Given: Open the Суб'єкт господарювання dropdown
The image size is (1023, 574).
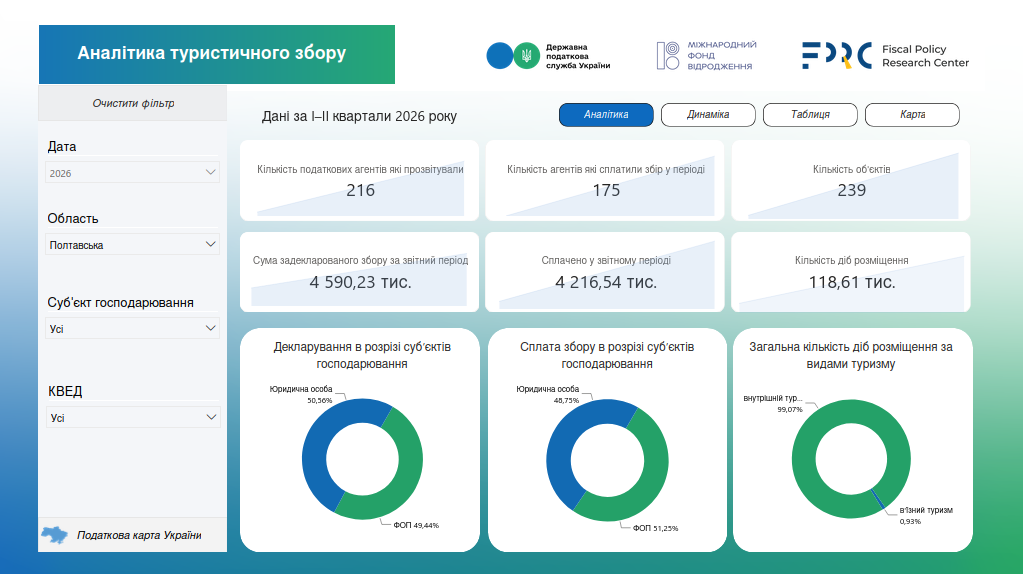Looking at the screenshot, I should pyautogui.click(x=132, y=329).
